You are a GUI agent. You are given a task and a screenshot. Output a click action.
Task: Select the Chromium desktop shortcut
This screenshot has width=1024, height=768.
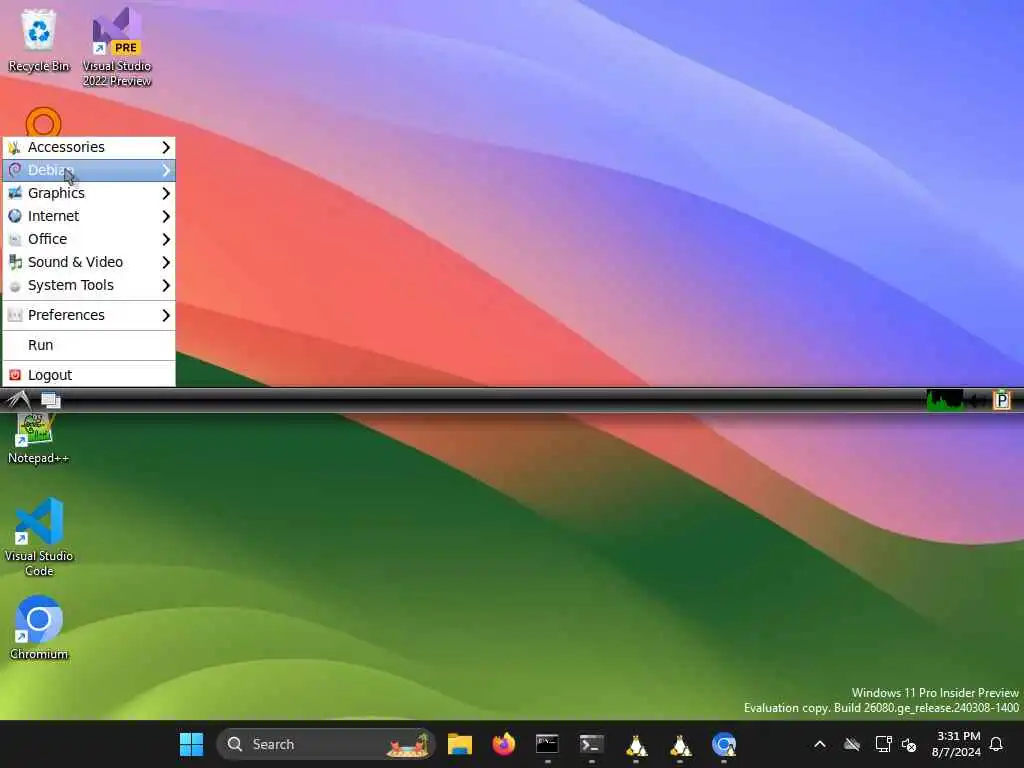(x=39, y=628)
